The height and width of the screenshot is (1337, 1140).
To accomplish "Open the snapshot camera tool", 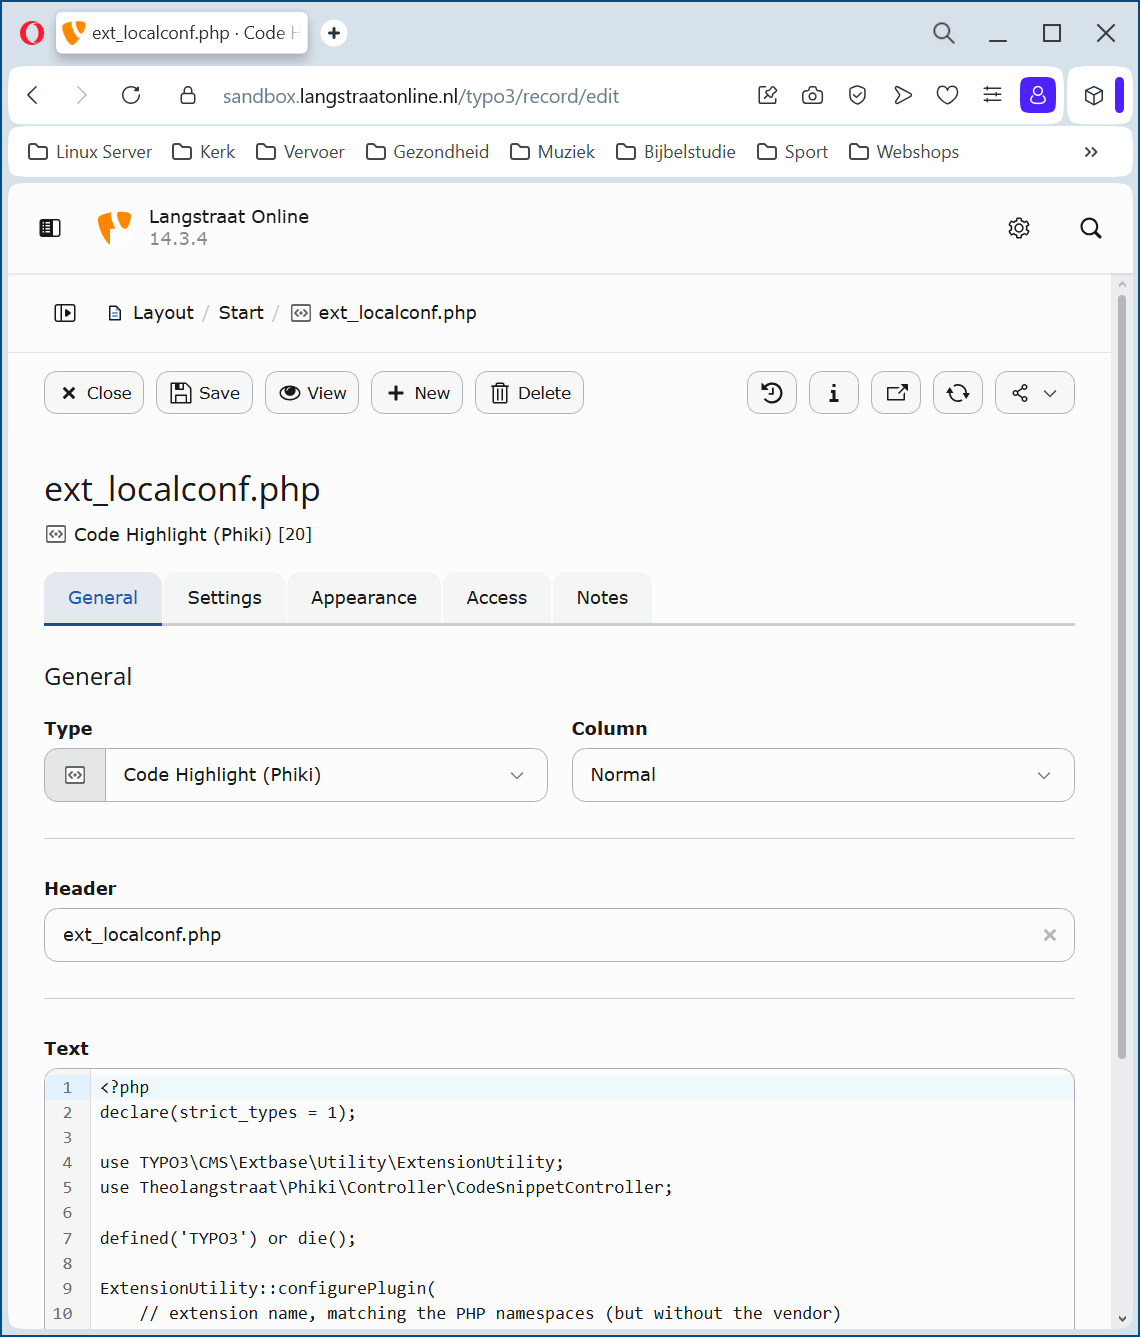I will pyautogui.click(x=813, y=95).
